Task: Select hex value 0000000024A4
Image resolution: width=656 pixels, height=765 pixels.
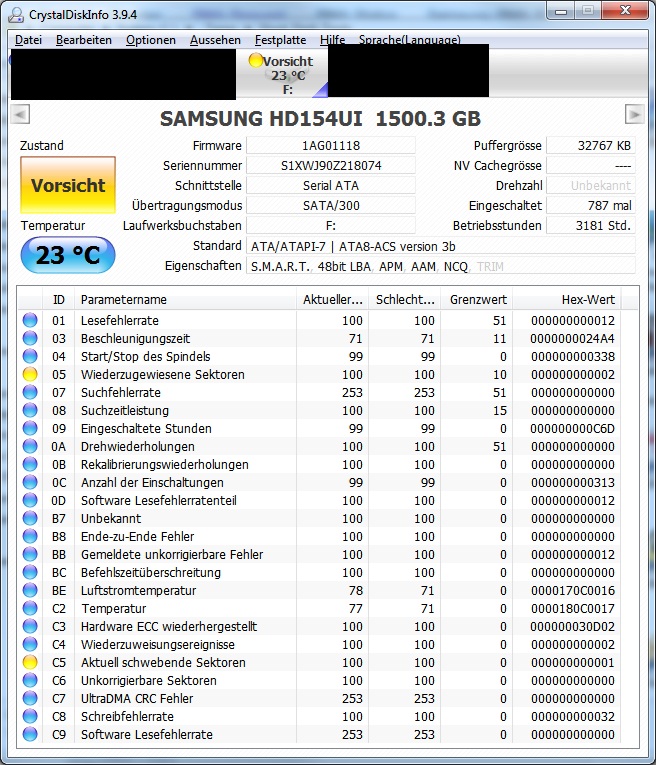Action: click(x=573, y=339)
